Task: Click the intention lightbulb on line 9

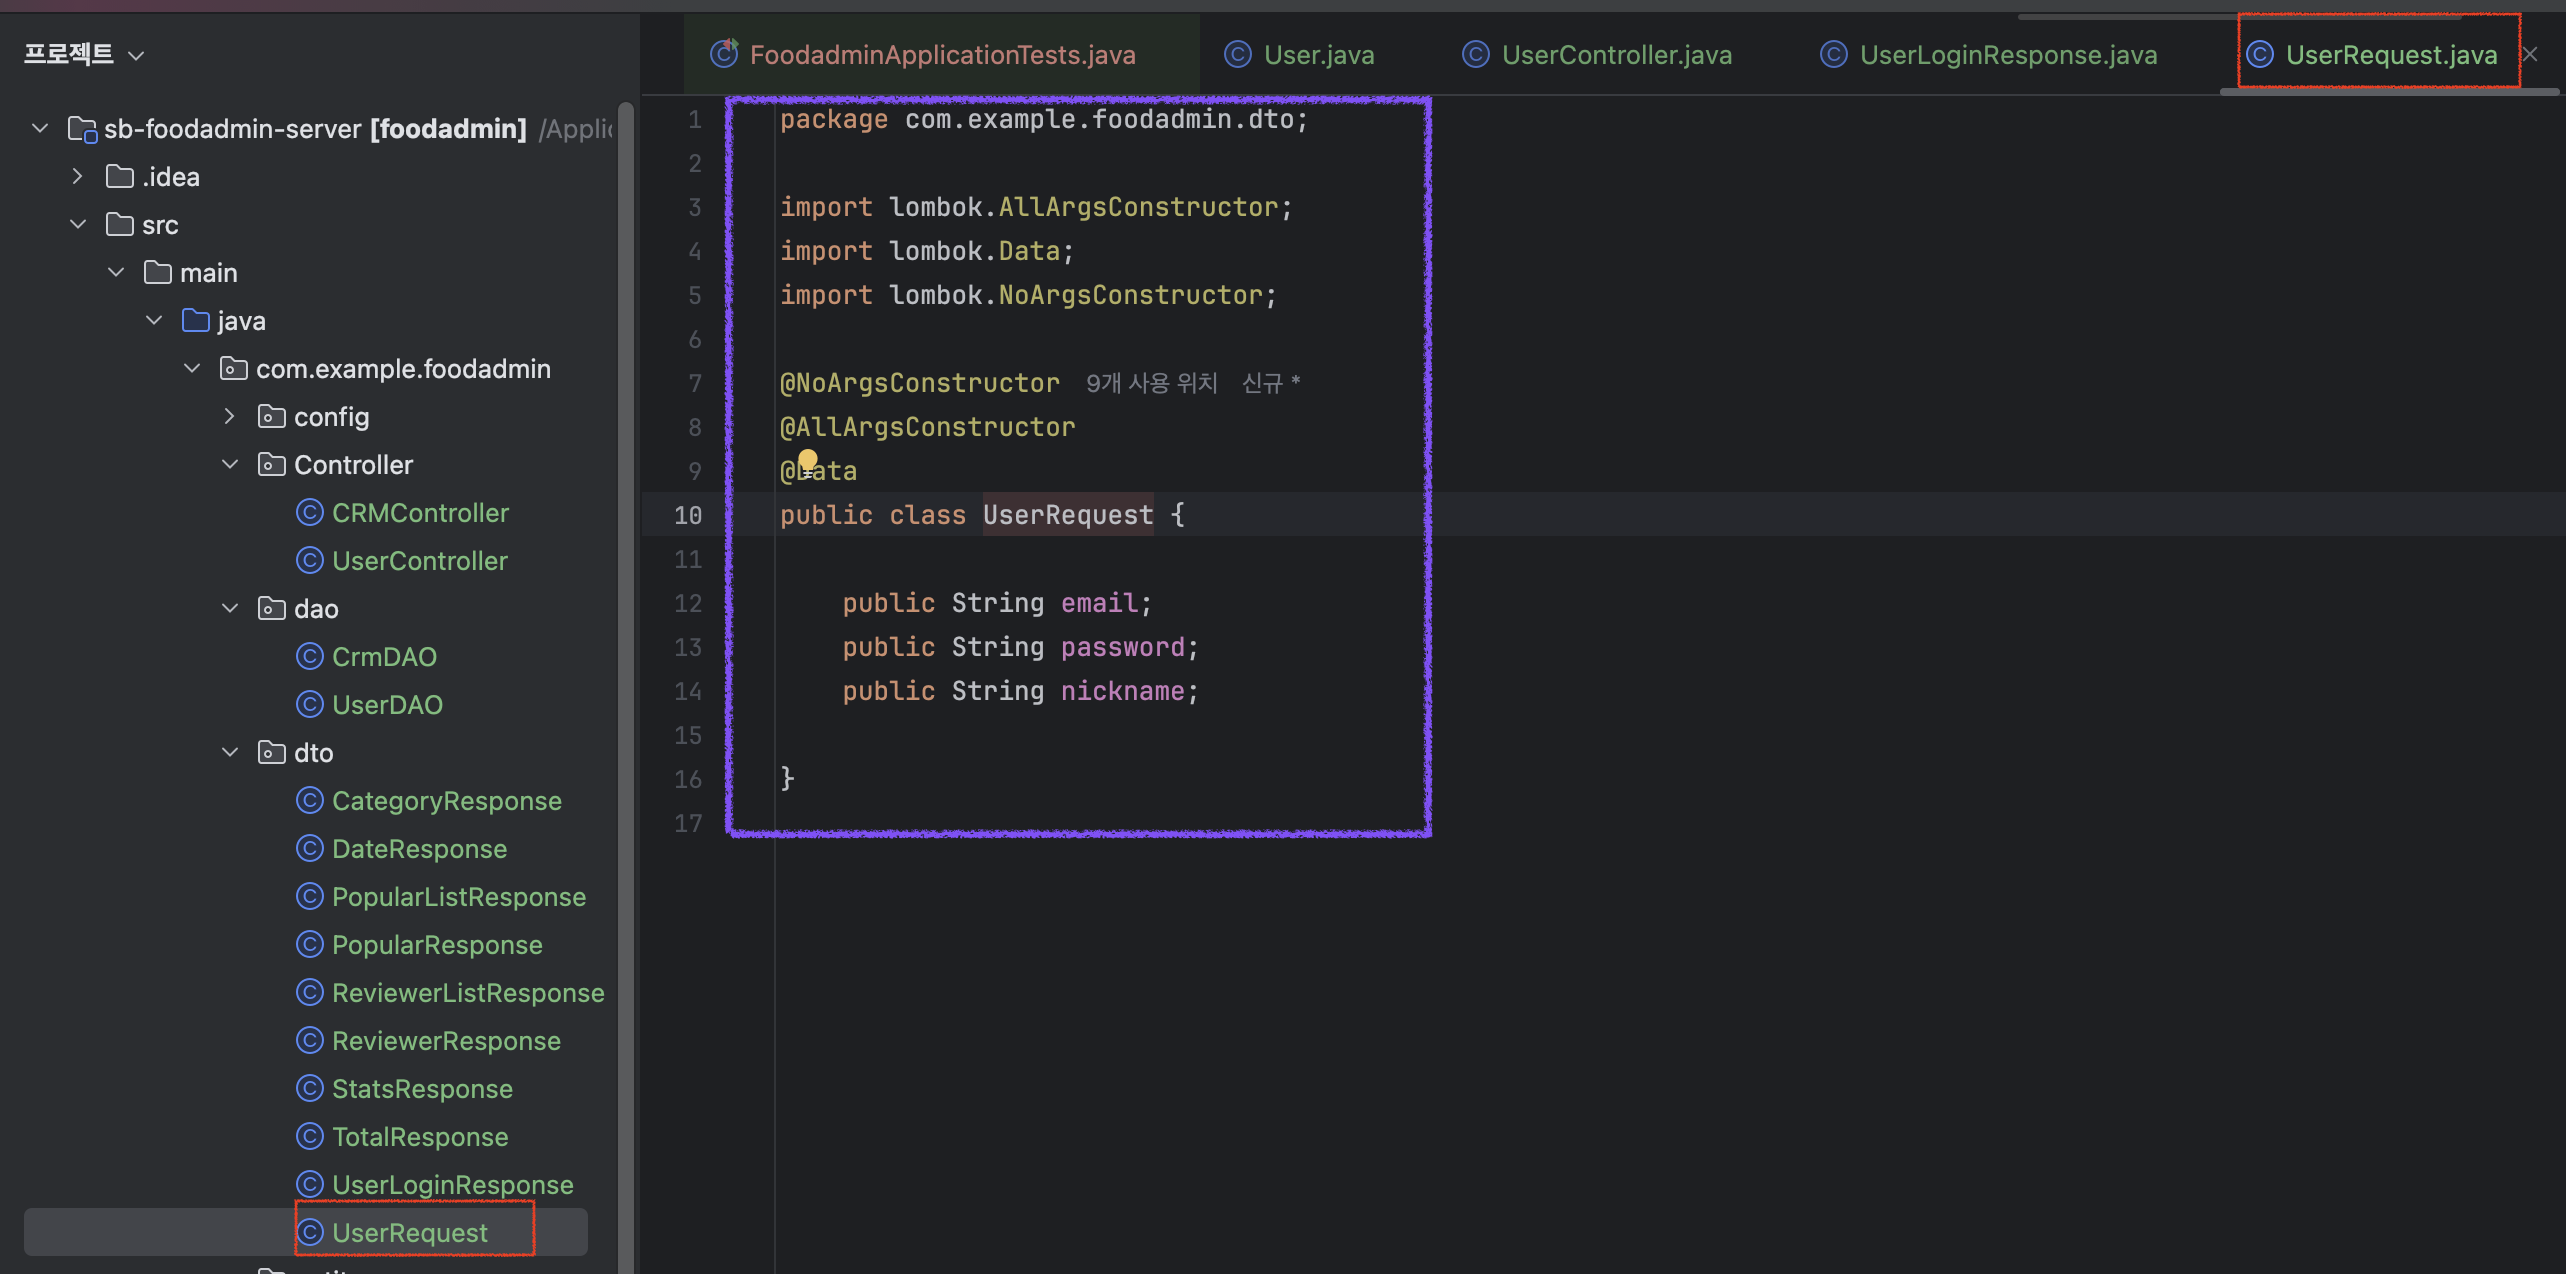Action: pyautogui.click(x=807, y=461)
